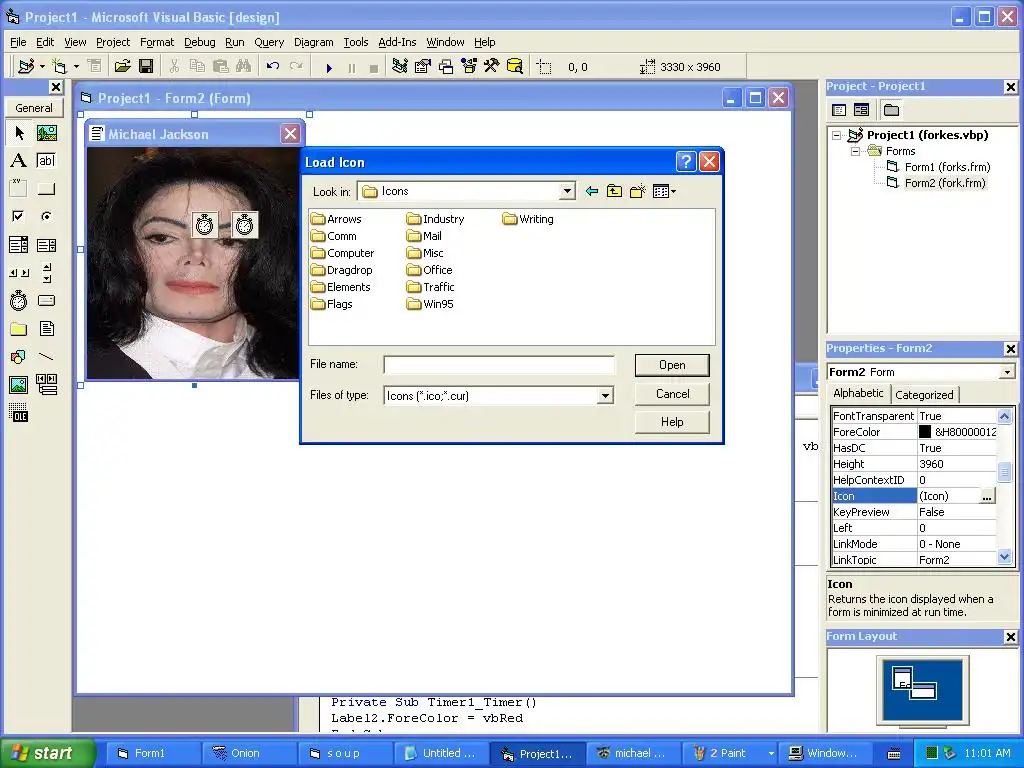Open the Properties Window toolbar icon

click(x=423, y=66)
